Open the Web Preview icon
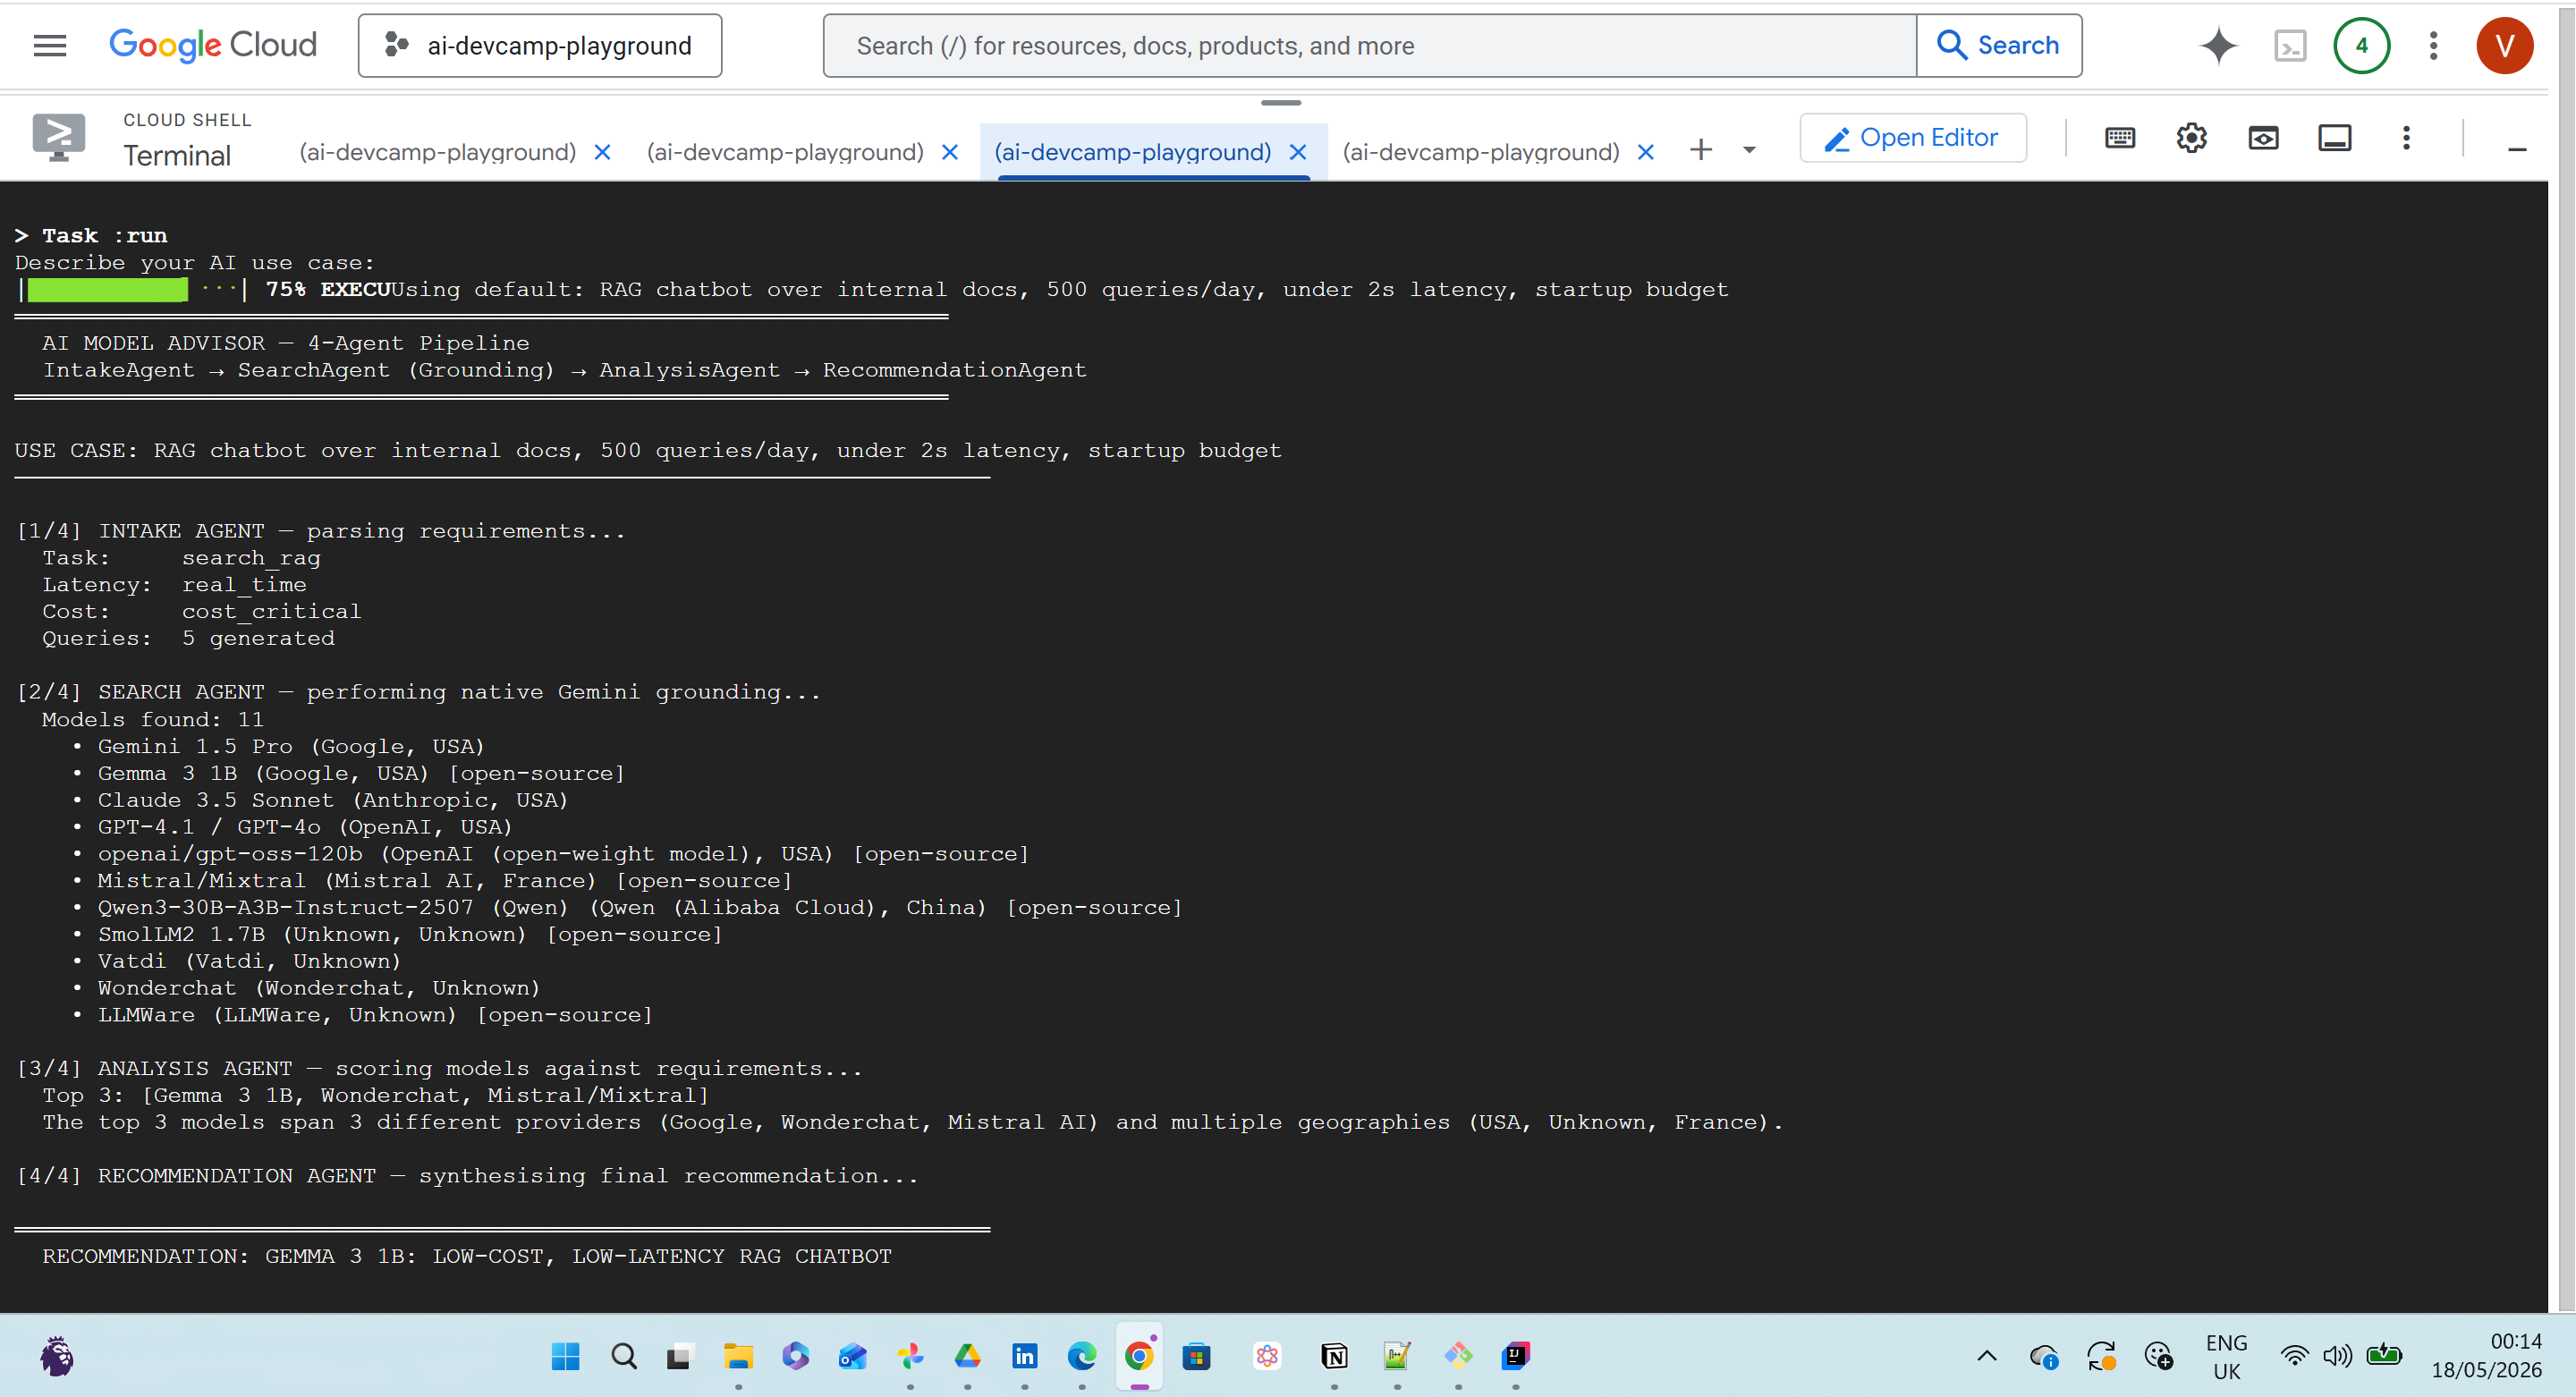This screenshot has height=1397, width=2576. (2263, 138)
